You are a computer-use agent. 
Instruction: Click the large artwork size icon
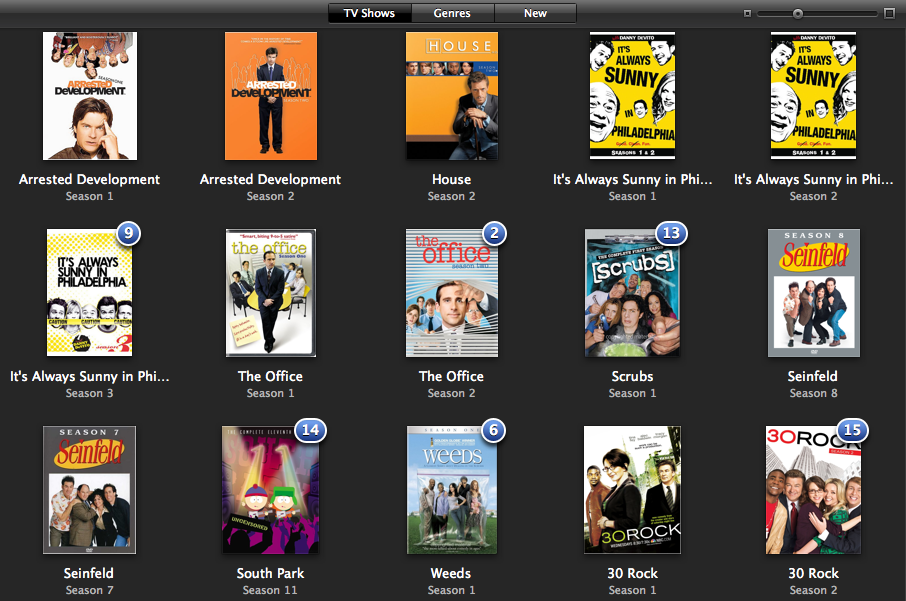click(890, 13)
